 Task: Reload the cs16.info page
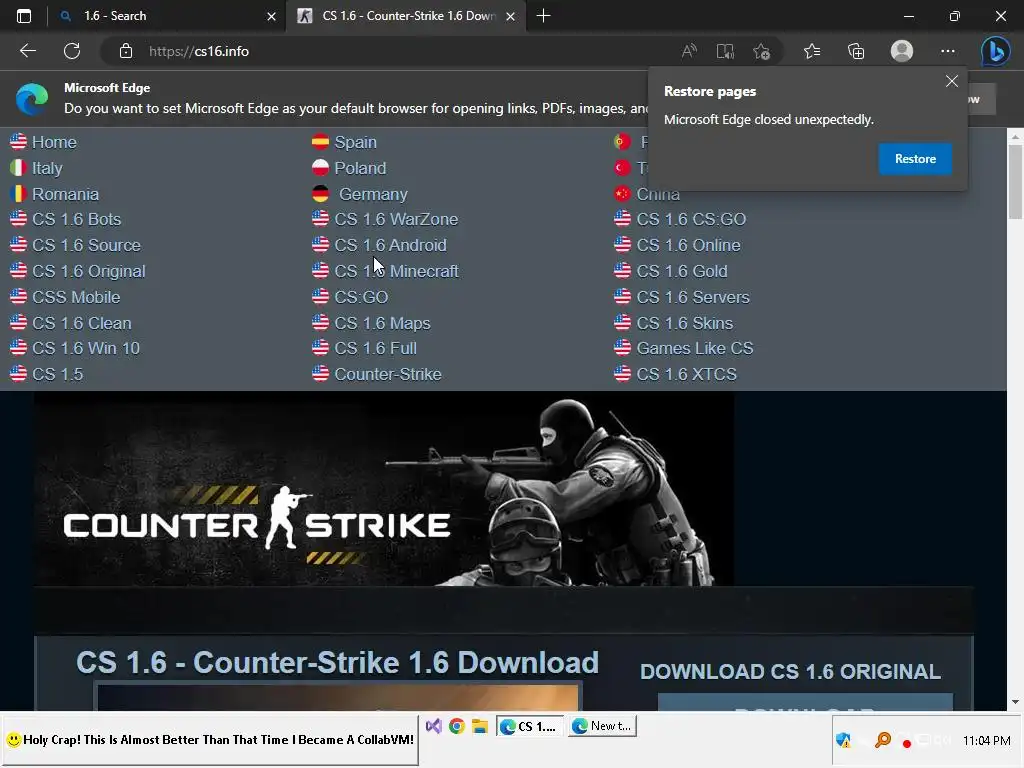[x=72, y=51]
